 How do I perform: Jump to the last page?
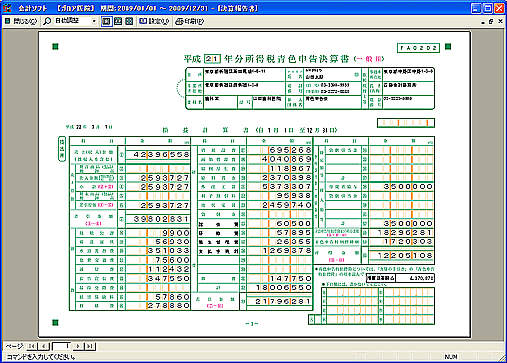(x=90, y=346)
